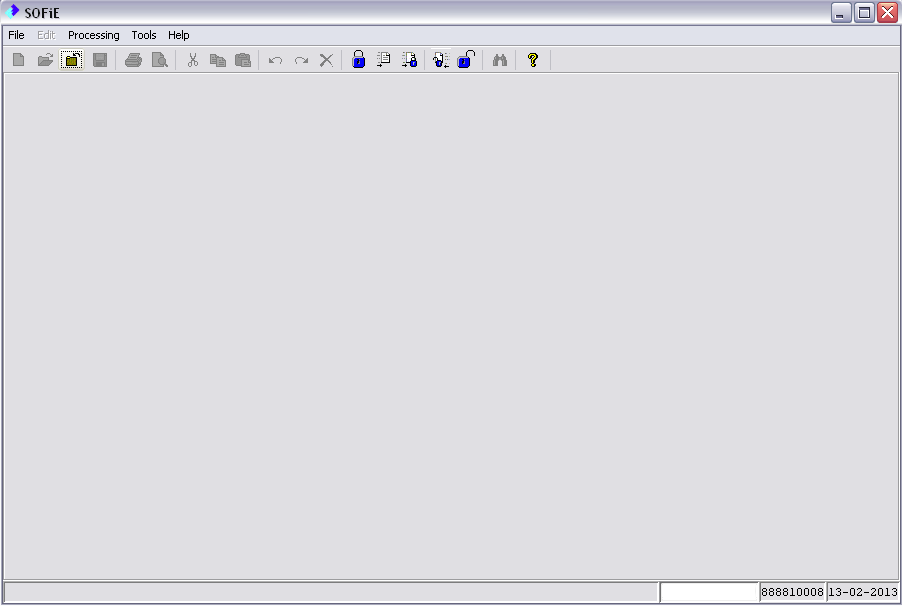Click the Cut scissors icon

coord(192,60)
